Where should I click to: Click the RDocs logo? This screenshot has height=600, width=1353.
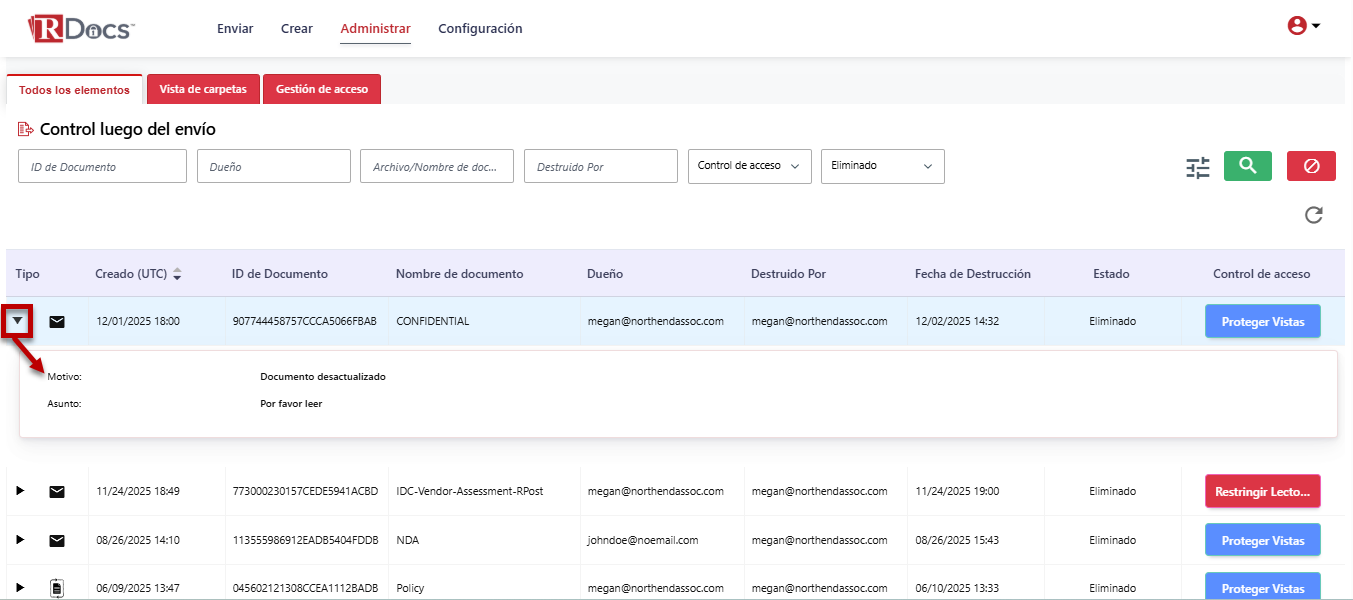coord(81,28)
